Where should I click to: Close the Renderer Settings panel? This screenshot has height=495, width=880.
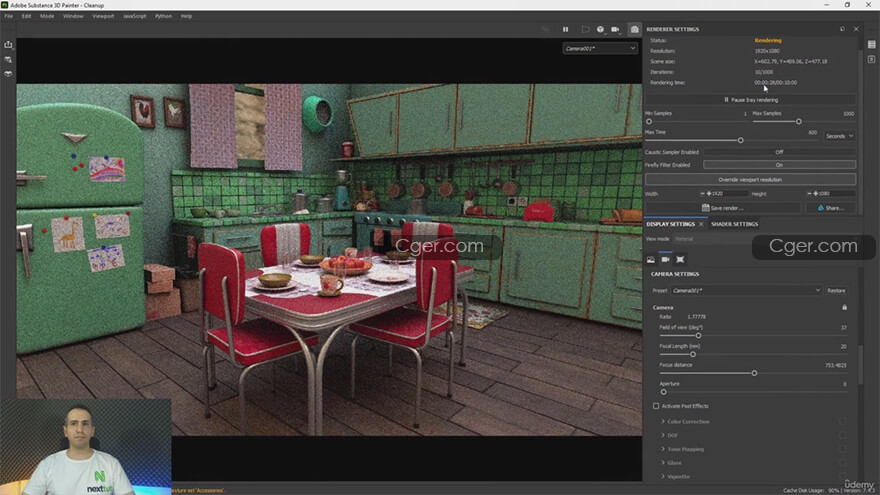coord(856,29)
